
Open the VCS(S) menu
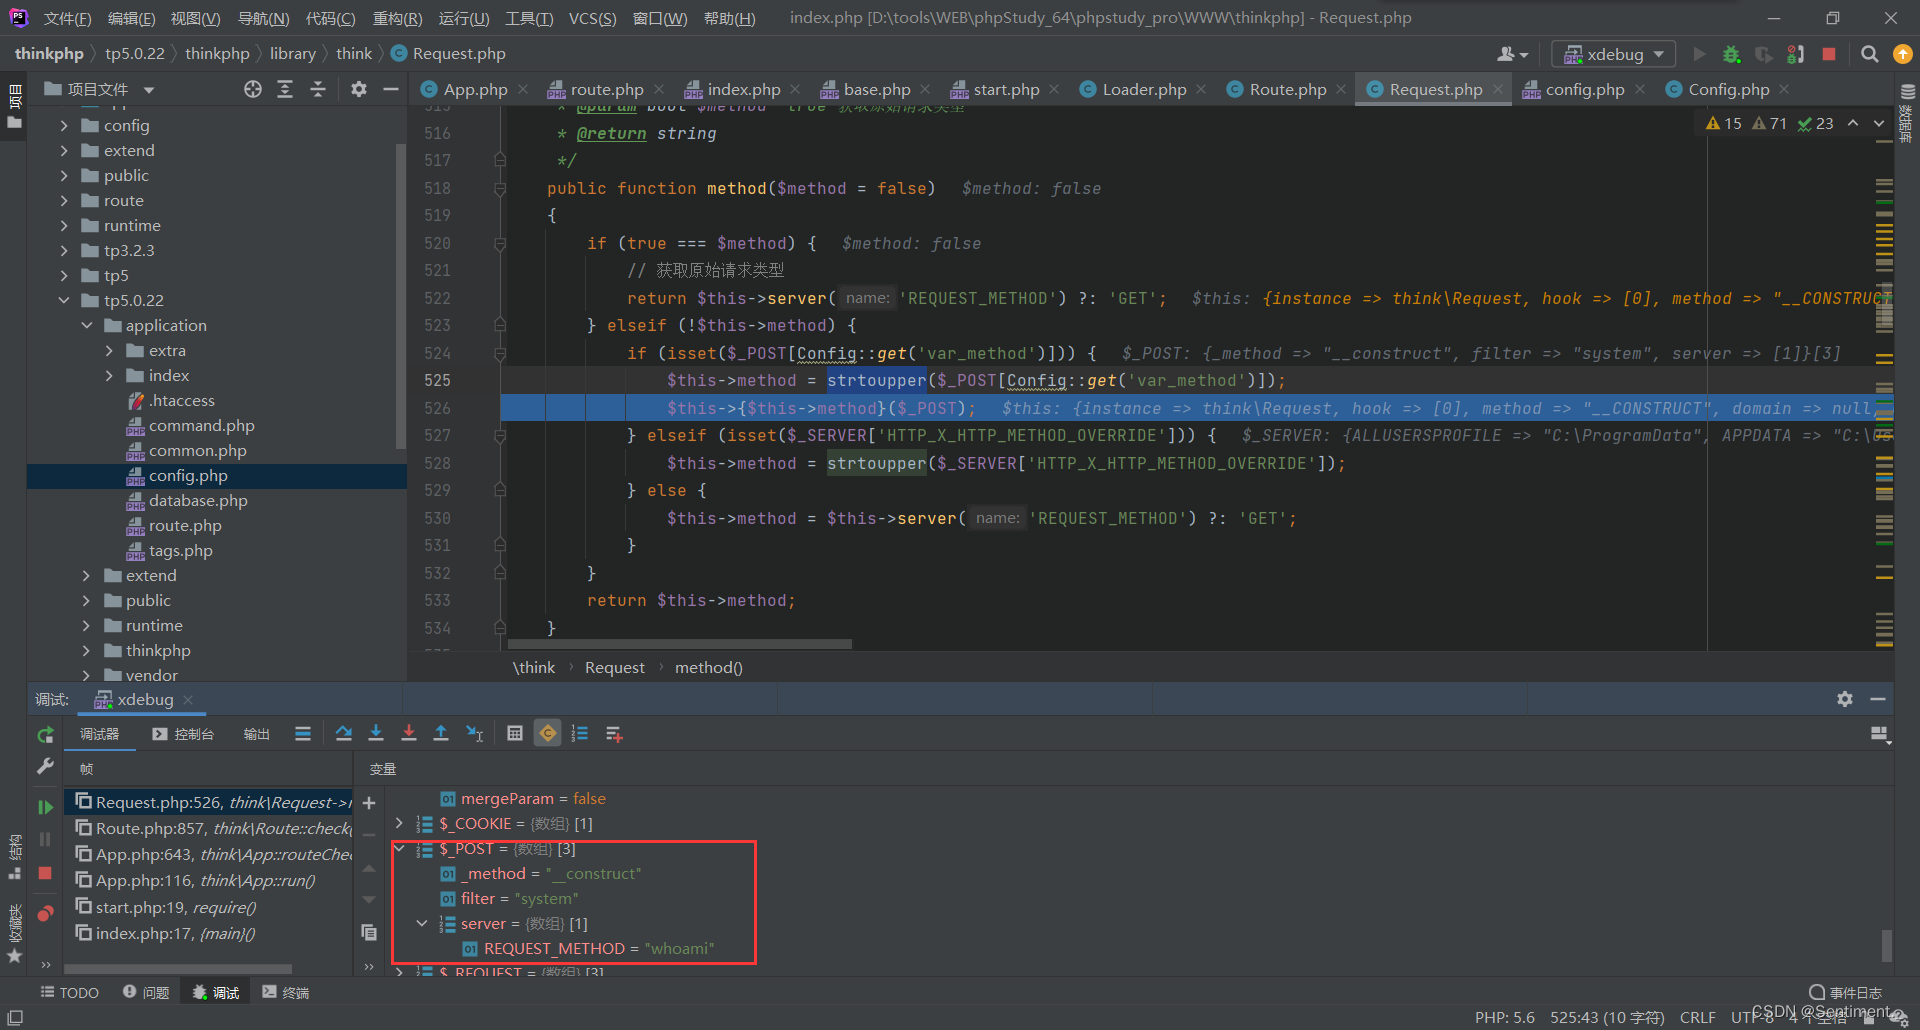click(x=592, y=18)
